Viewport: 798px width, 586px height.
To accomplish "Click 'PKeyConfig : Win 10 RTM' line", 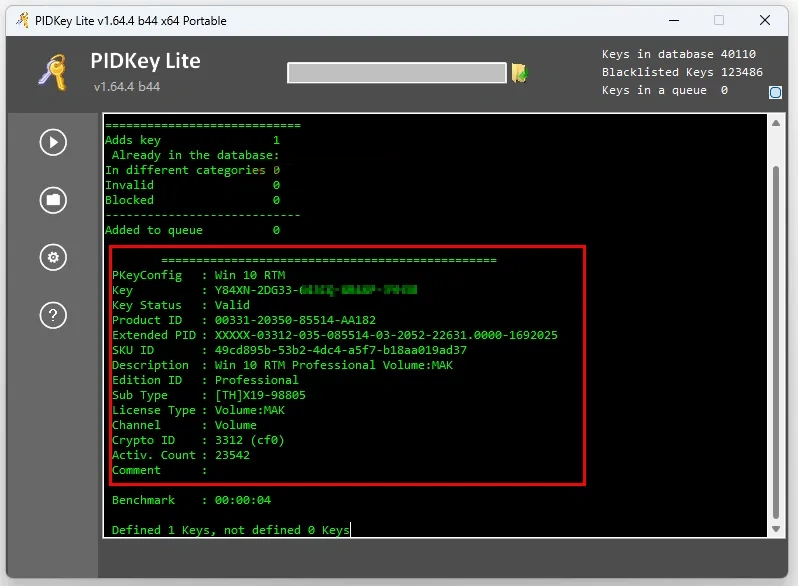I will (x=198, y=275).
